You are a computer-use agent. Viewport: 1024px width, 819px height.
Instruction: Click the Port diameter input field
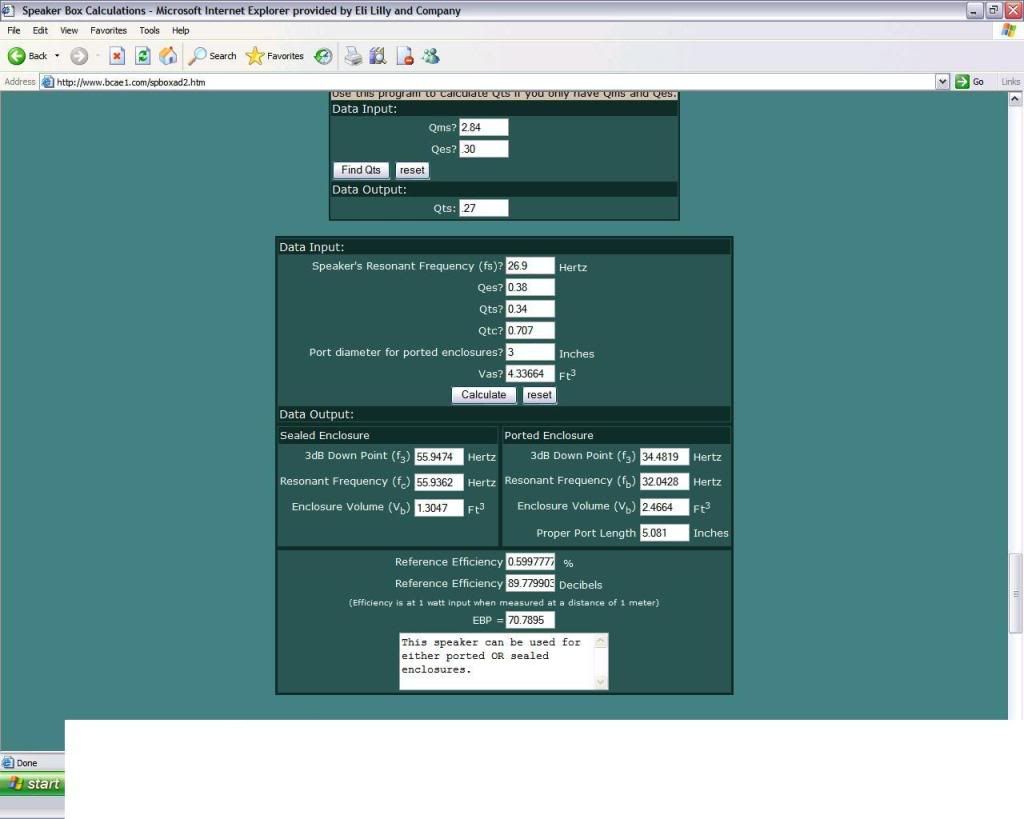[530, 352]
